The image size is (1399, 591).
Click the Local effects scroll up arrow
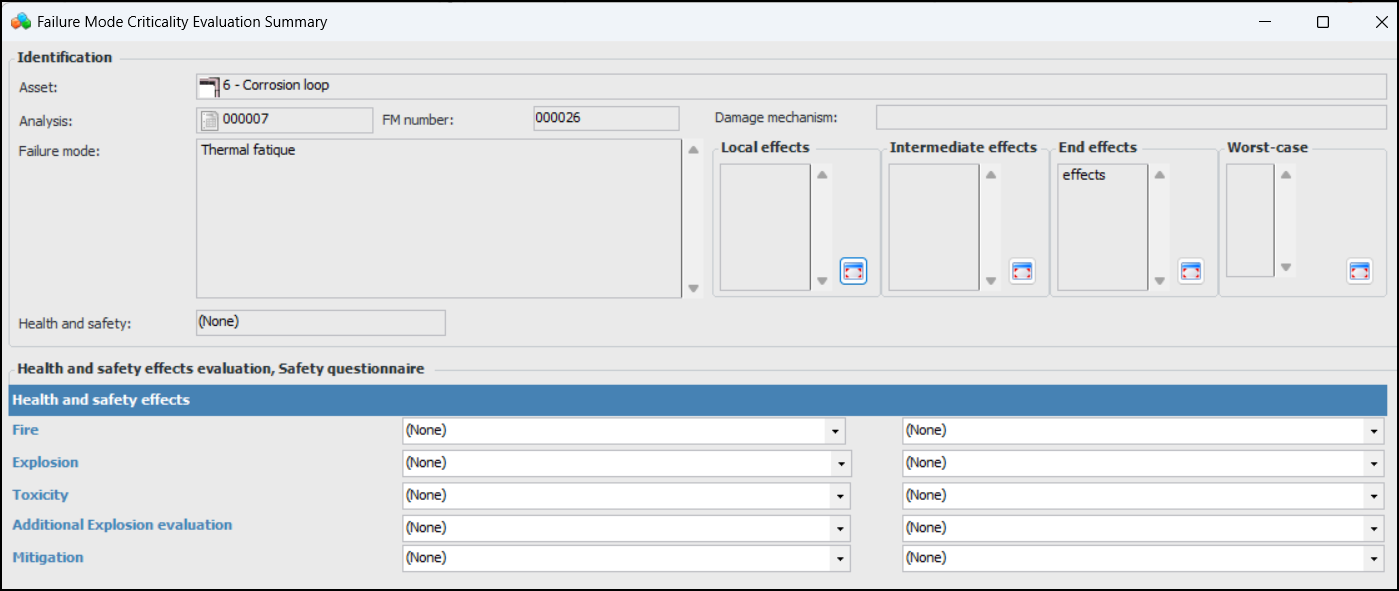click(822, 175)
